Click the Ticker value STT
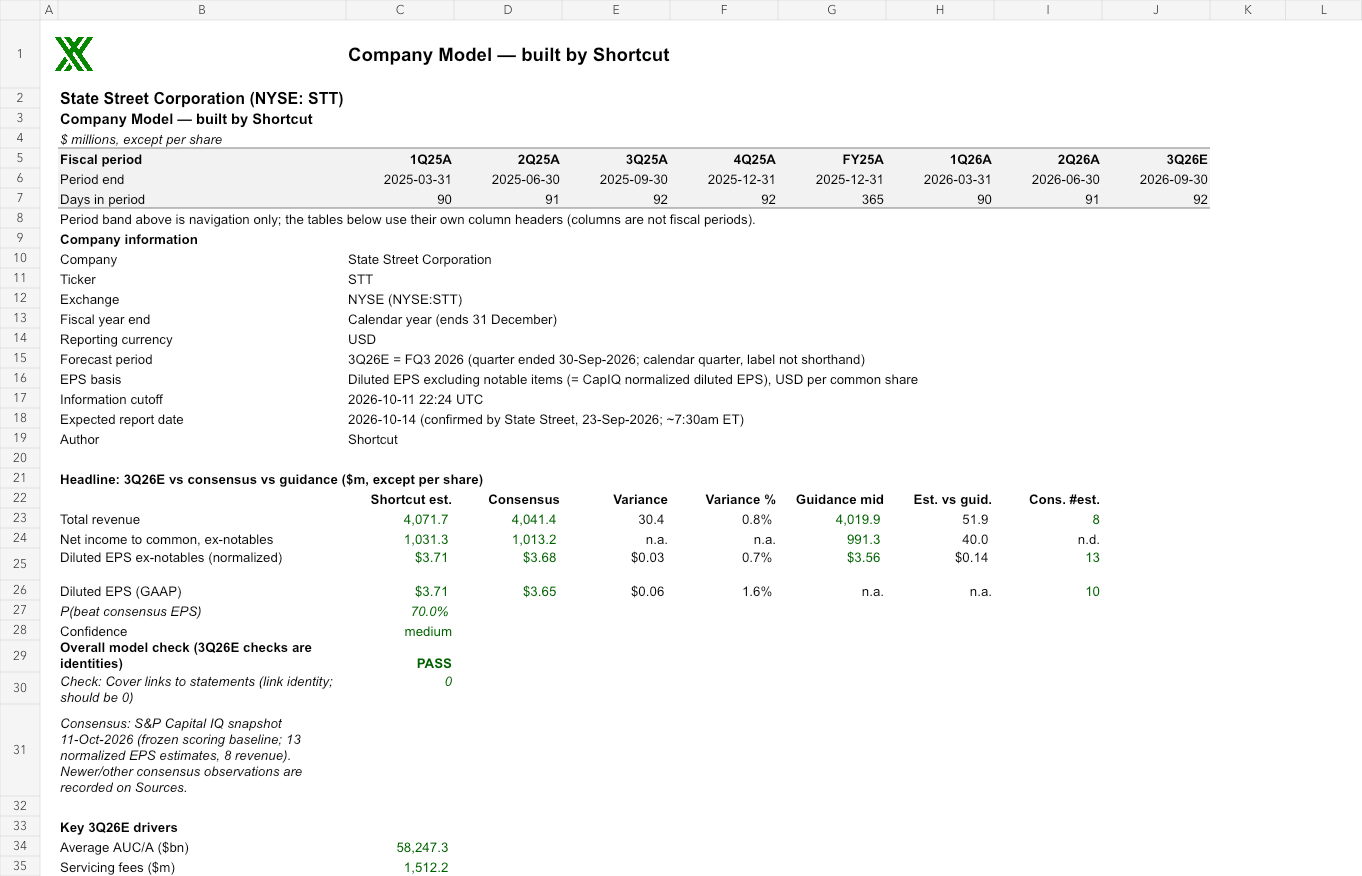 (x=360, y=279)
